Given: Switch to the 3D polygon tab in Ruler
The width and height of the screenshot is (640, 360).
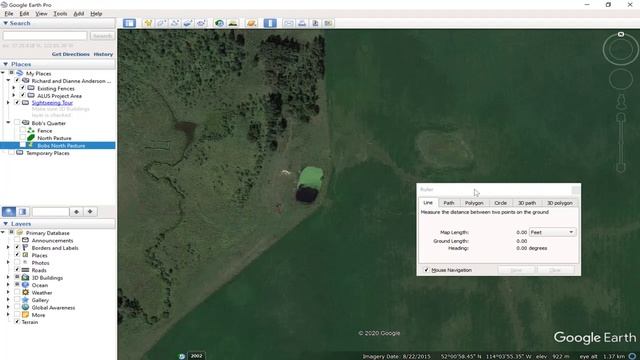Looking at the screenshot, I should (560, 203).
